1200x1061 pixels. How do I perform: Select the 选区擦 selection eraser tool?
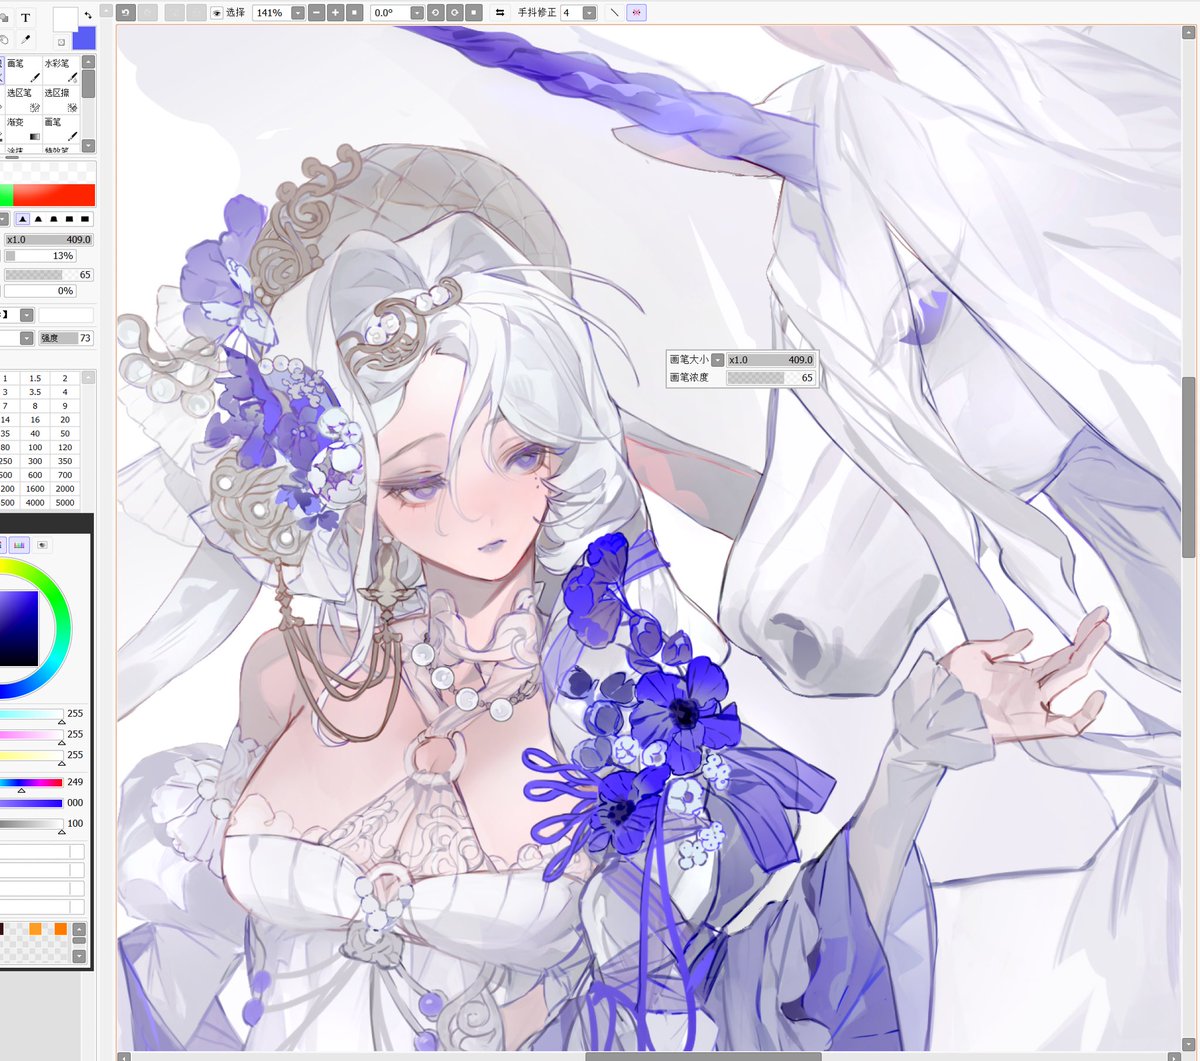point(60,99)
